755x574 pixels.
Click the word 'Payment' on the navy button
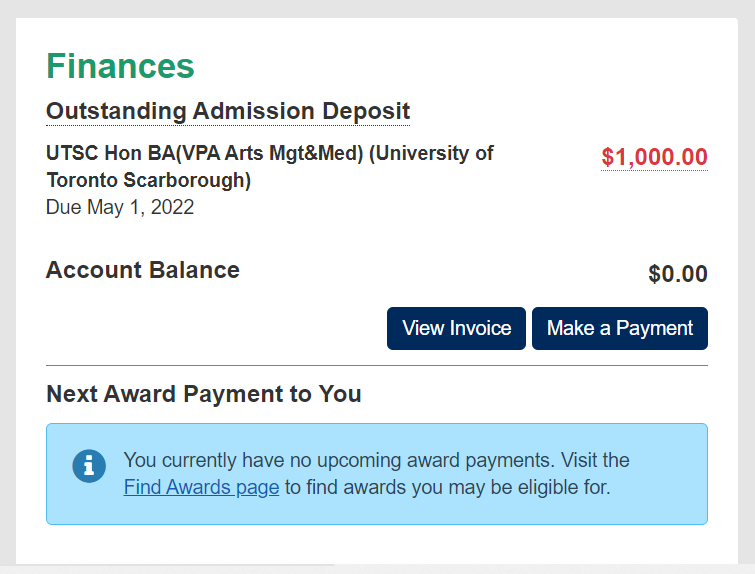pyautogui.click(x=654, y=328)
